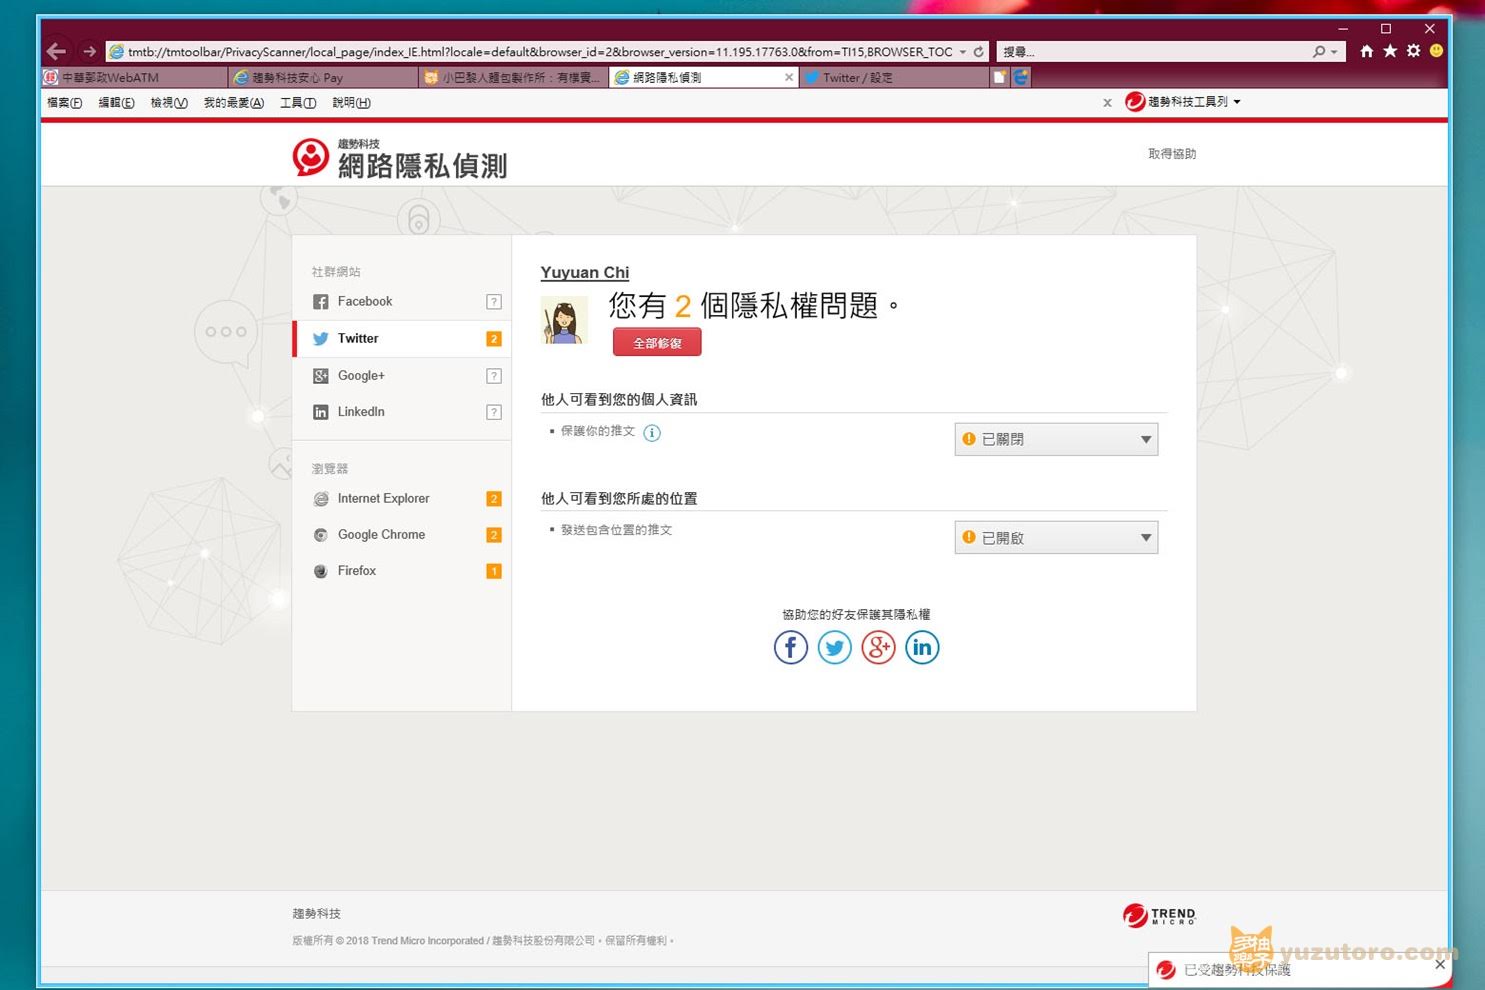1485x990 pixels.
Task: Click into the browser address bar URL
Action: coord(540,52)
